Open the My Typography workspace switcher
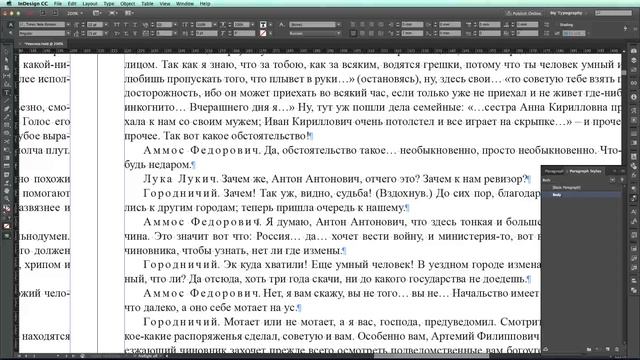 pyautogui.click(x=568, y=13)
